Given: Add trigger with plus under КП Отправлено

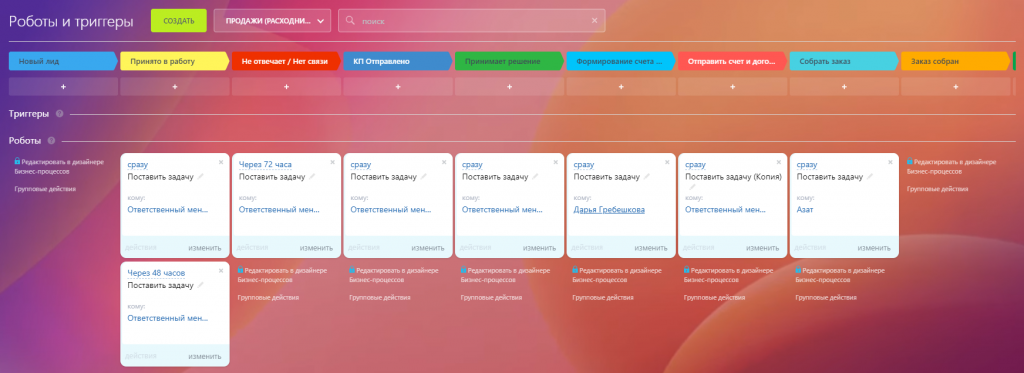Looking at the screenshot, I should (x=398, y=86).
